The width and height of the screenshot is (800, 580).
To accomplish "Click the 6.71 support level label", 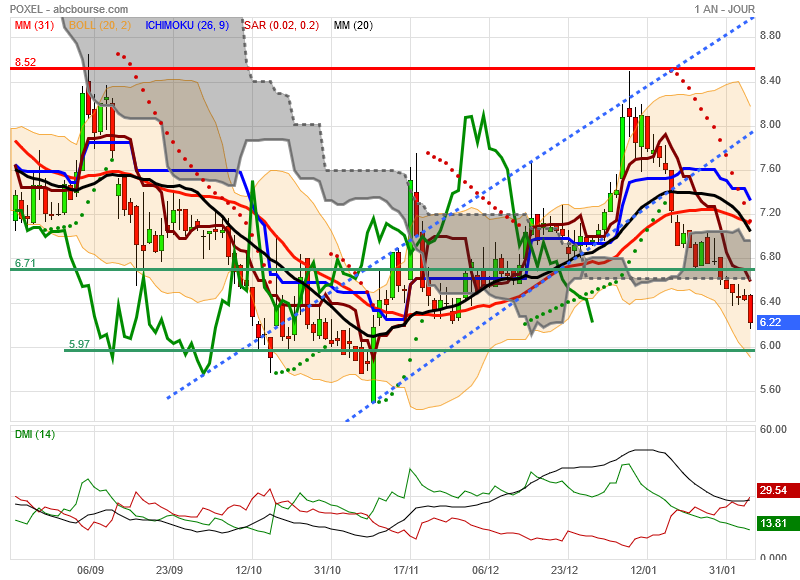I will [25, 263].
